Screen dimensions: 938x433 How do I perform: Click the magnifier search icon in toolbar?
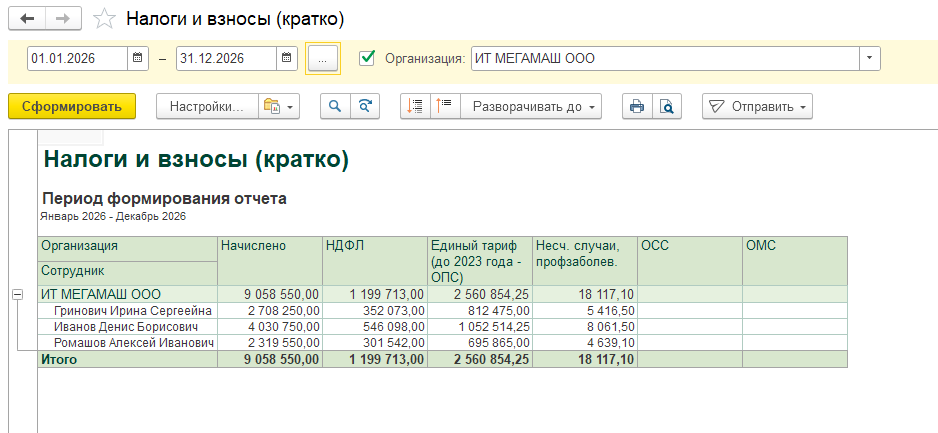click(x=335, y=107)
